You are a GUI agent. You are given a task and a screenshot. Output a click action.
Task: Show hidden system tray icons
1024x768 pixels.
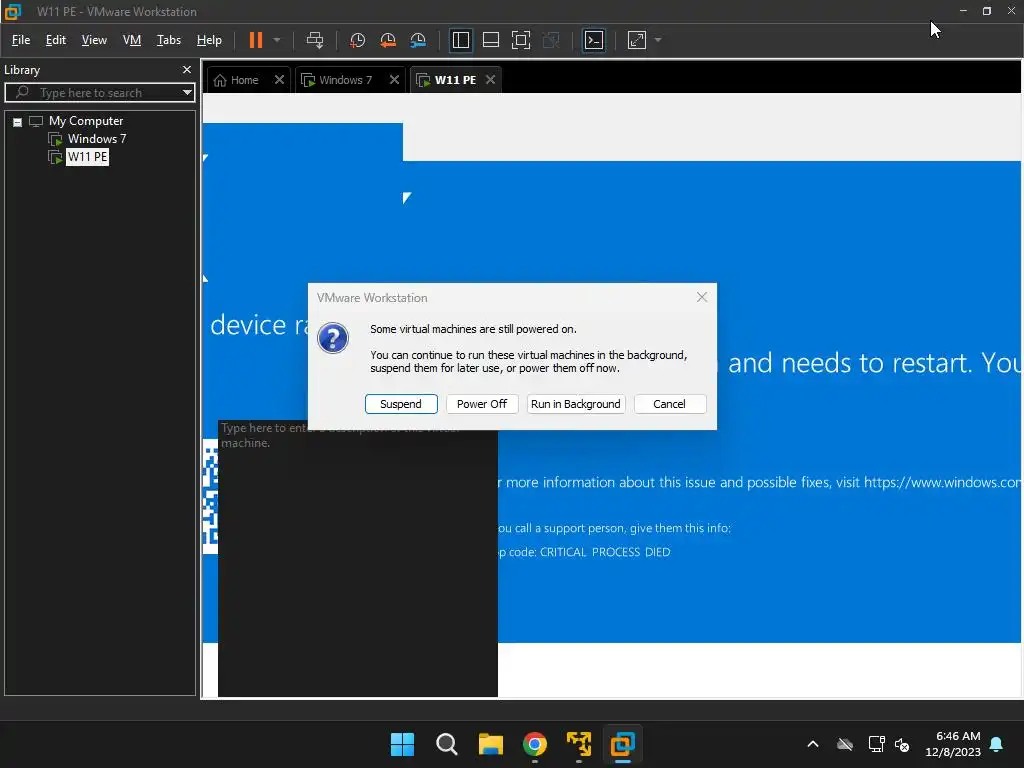(813, 744)
